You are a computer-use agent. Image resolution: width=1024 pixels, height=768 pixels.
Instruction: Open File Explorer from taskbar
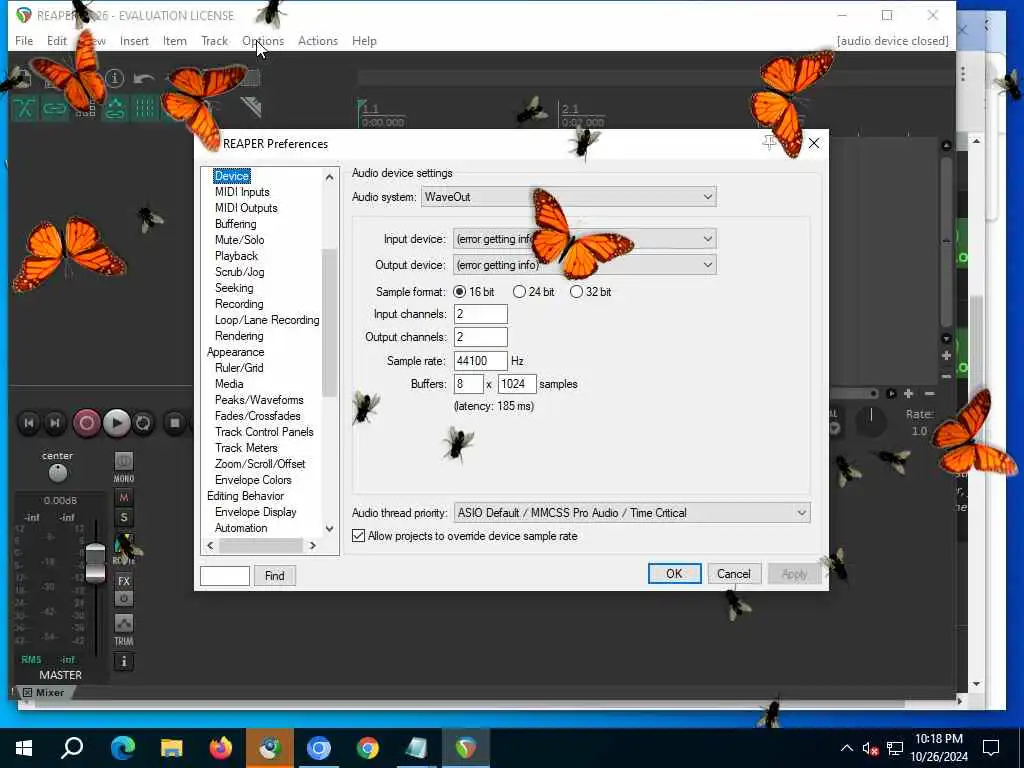(x=171, y=748)
